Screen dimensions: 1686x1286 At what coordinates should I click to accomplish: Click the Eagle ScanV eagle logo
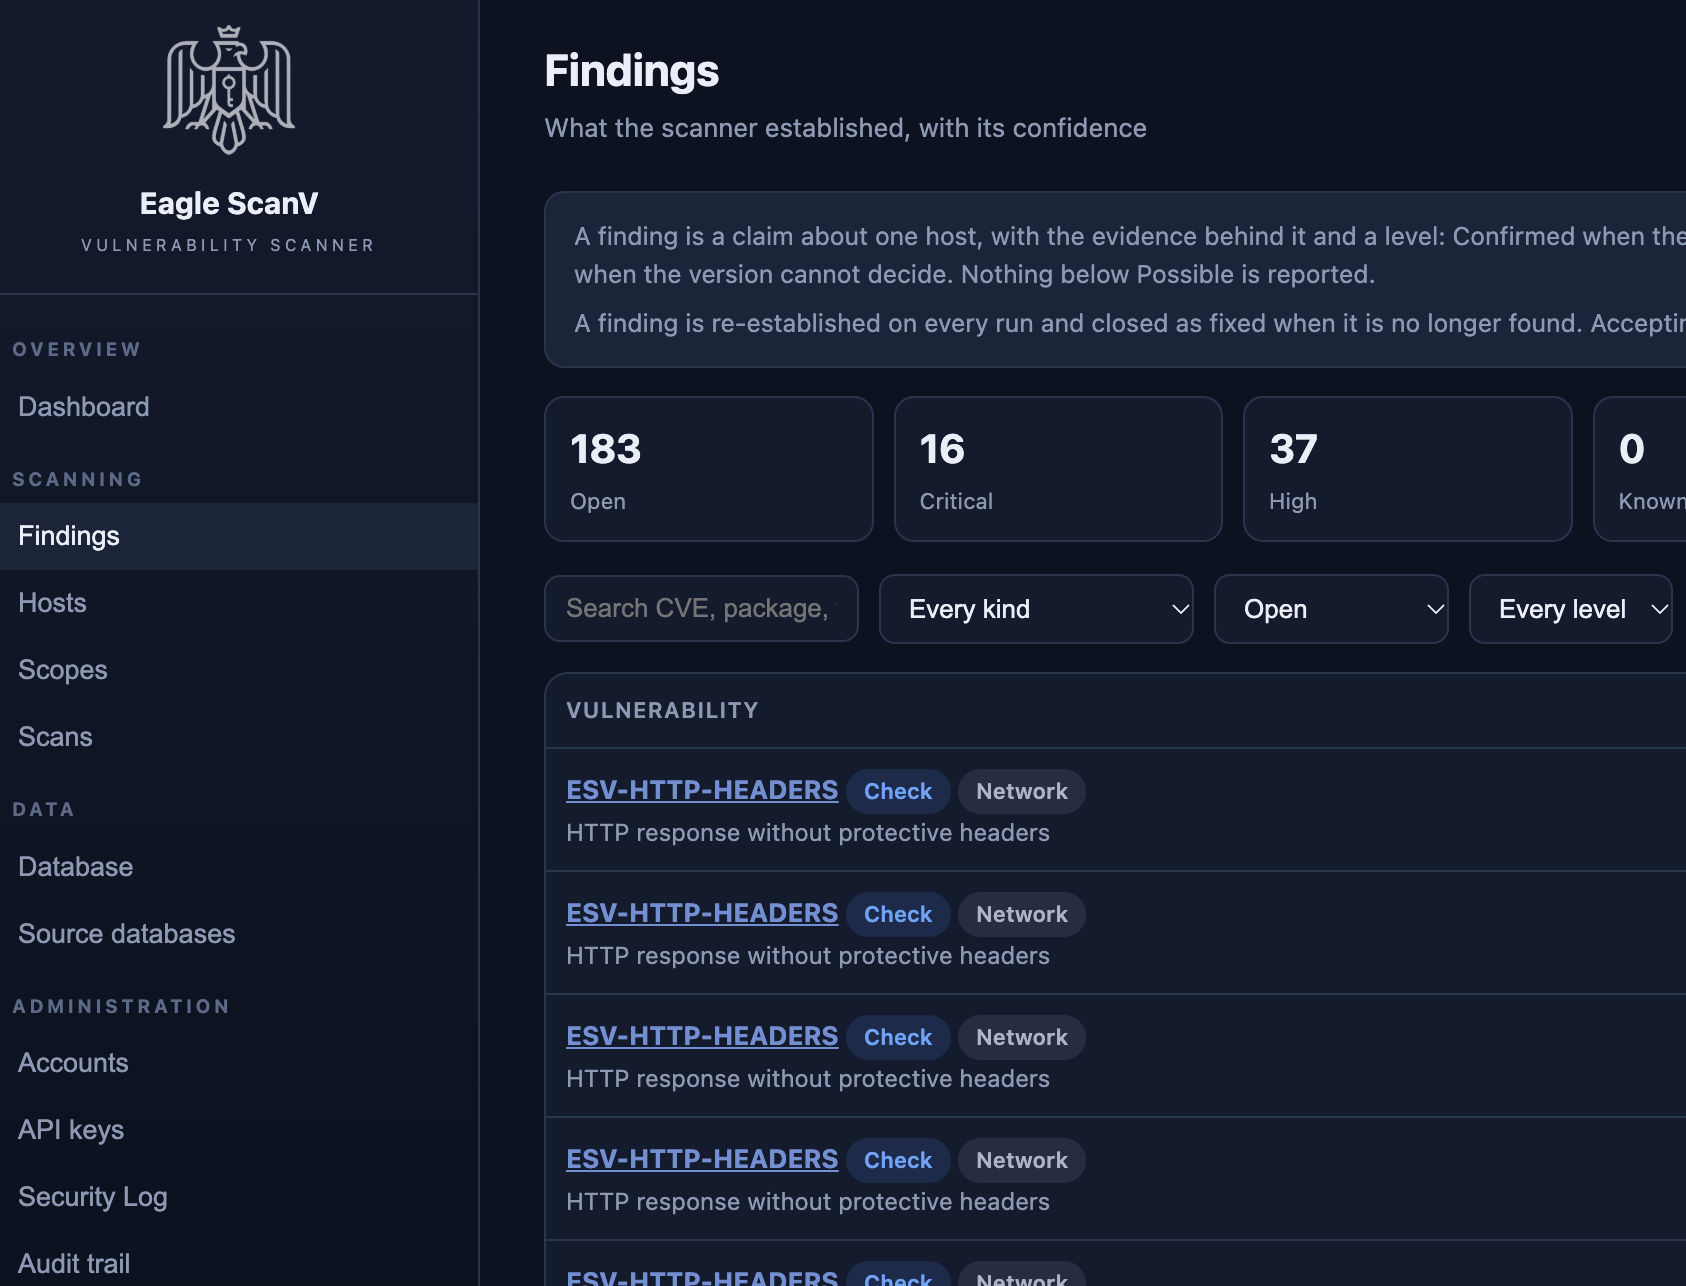click(x=229, y=90)
